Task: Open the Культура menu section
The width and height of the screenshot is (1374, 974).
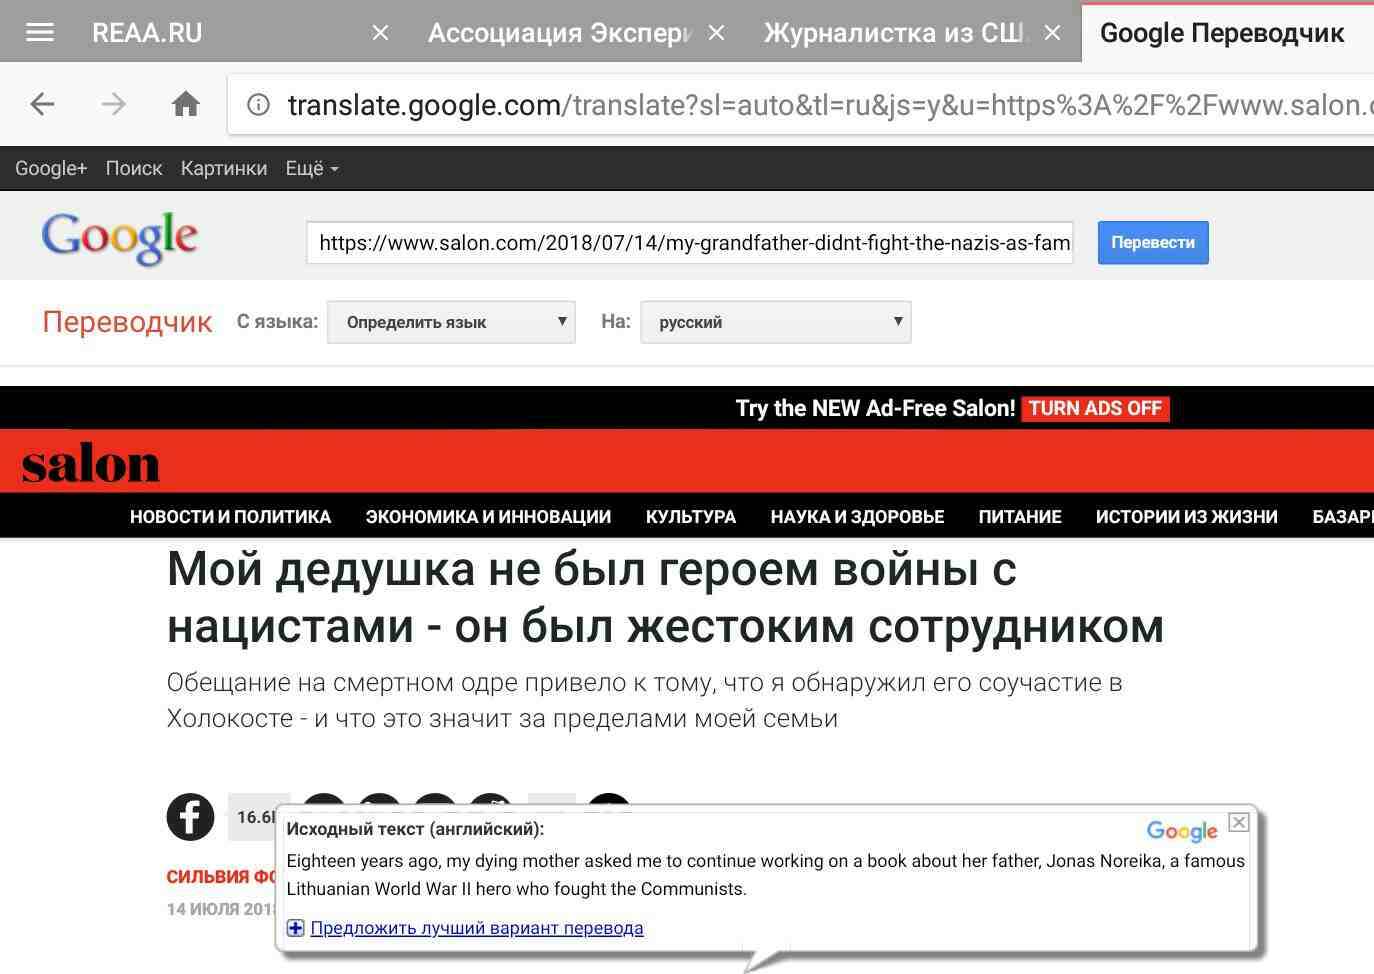Action: 690,517
